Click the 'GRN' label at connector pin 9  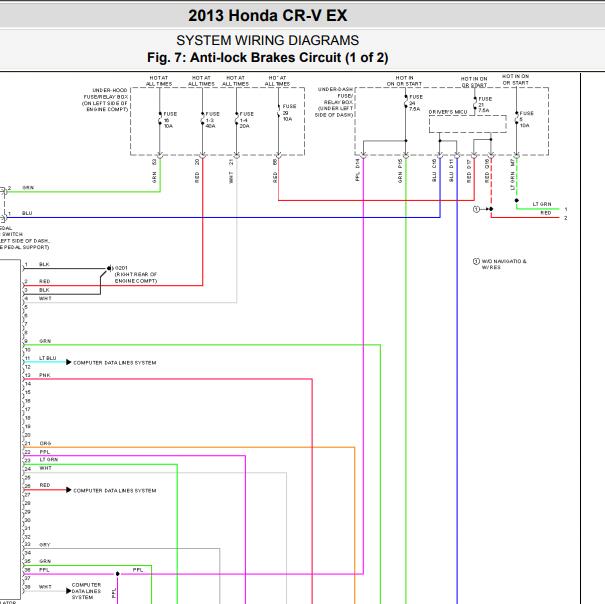45,342
